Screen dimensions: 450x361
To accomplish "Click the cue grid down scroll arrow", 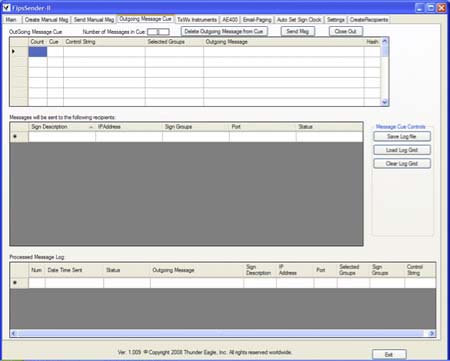I will 384,102.
